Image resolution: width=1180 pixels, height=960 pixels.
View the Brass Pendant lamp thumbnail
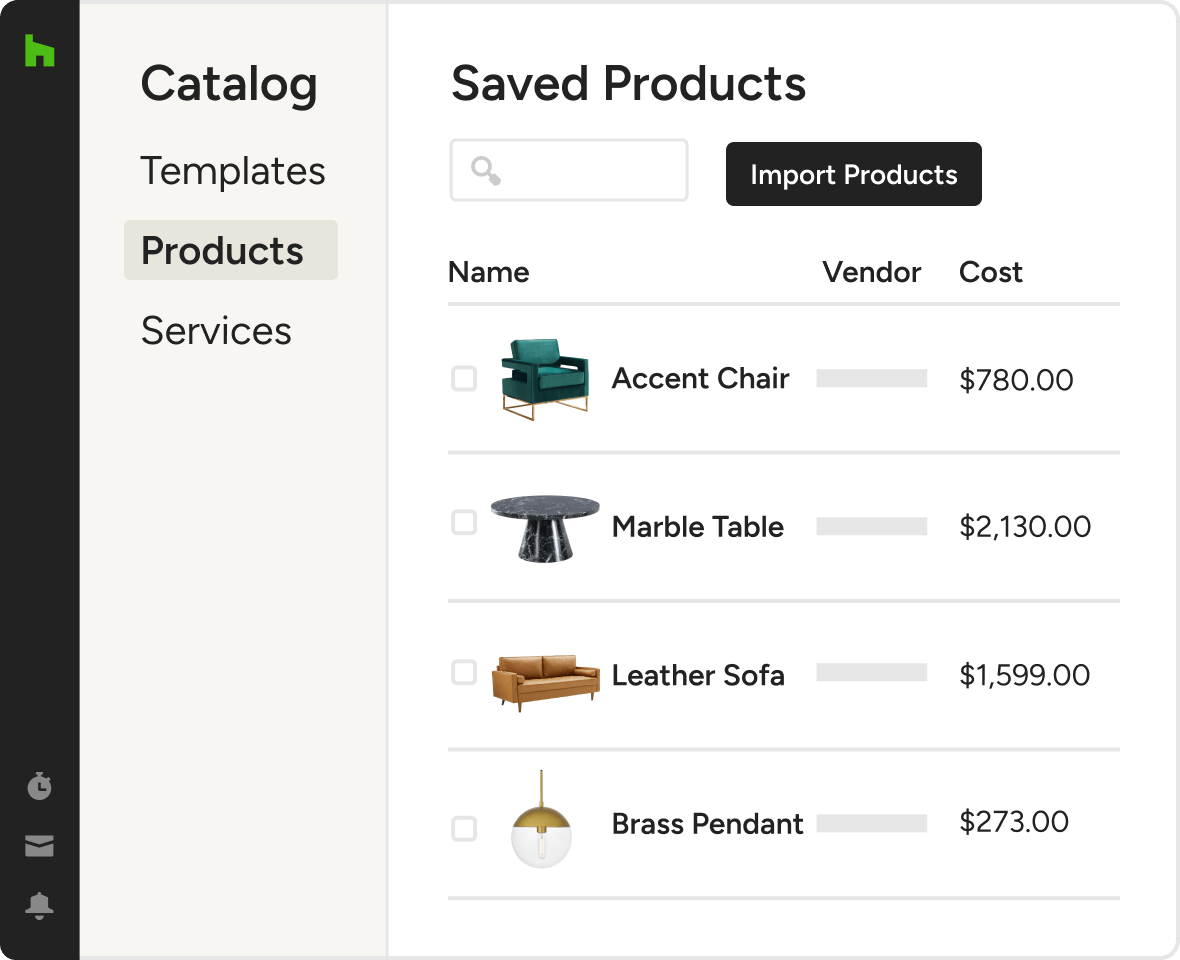541,820
